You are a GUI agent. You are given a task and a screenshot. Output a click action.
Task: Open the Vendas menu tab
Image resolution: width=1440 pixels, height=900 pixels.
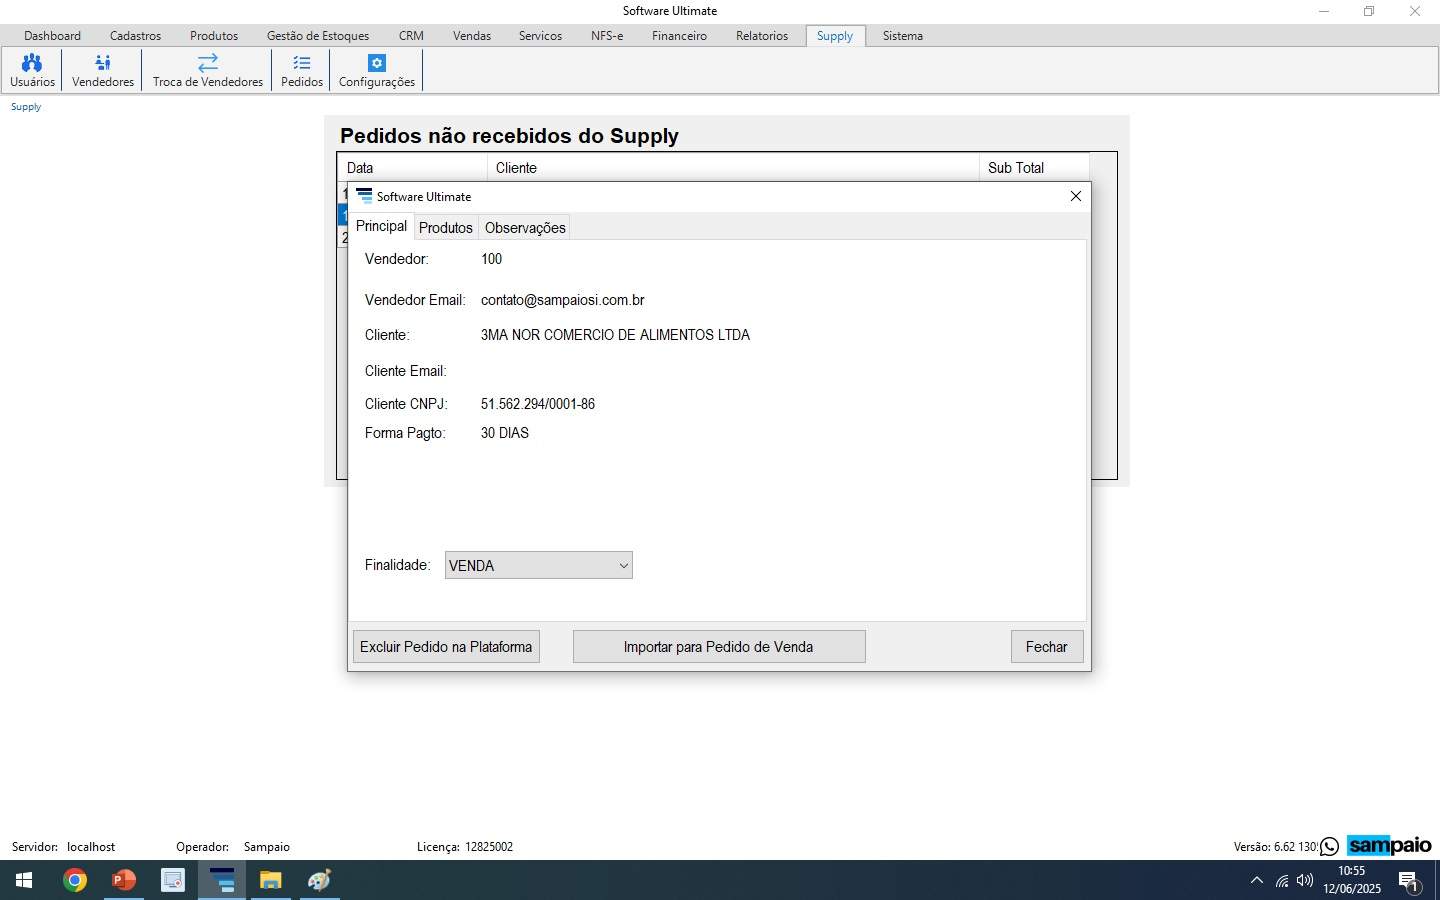point(472,36)
